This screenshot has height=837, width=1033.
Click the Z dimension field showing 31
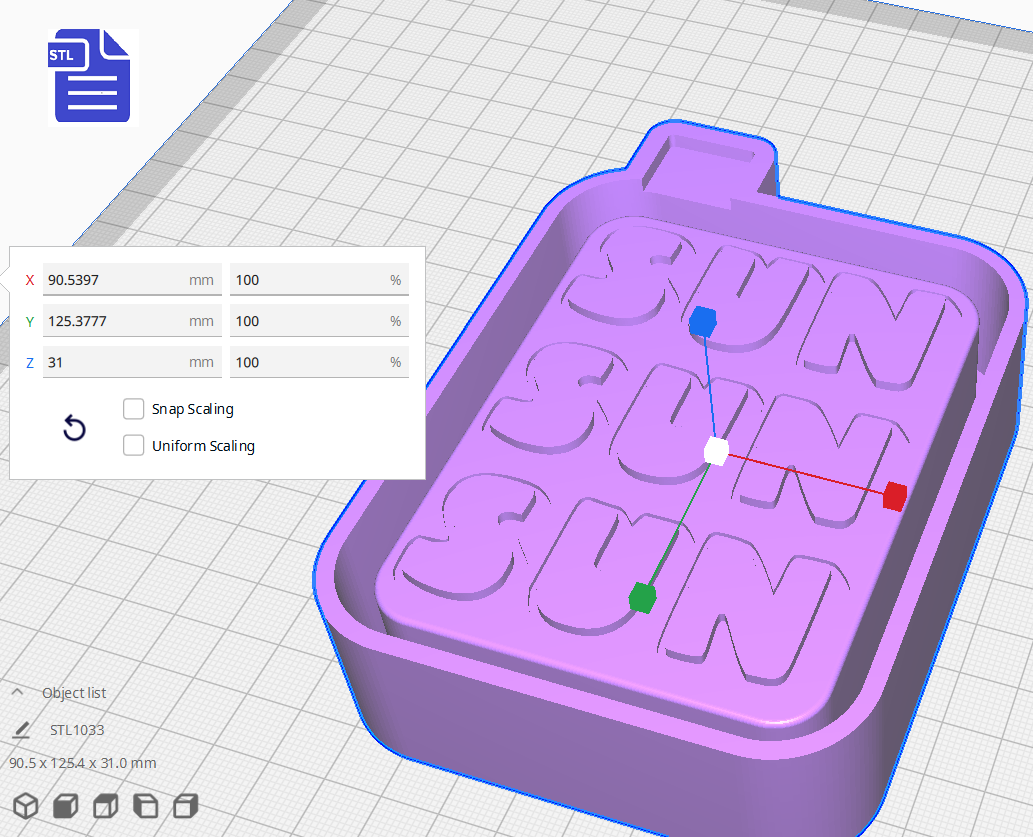[130, 361]
